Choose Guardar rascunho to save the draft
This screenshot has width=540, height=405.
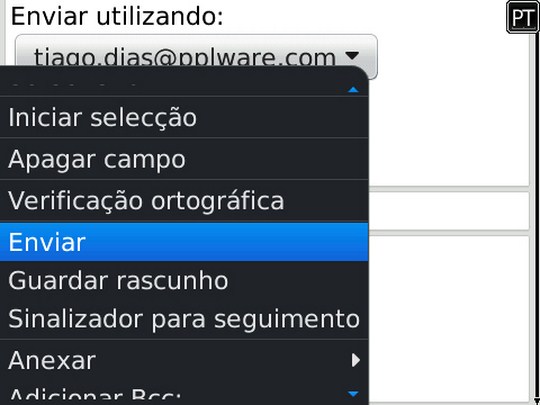pyautogui.click(x=184, y=280)
